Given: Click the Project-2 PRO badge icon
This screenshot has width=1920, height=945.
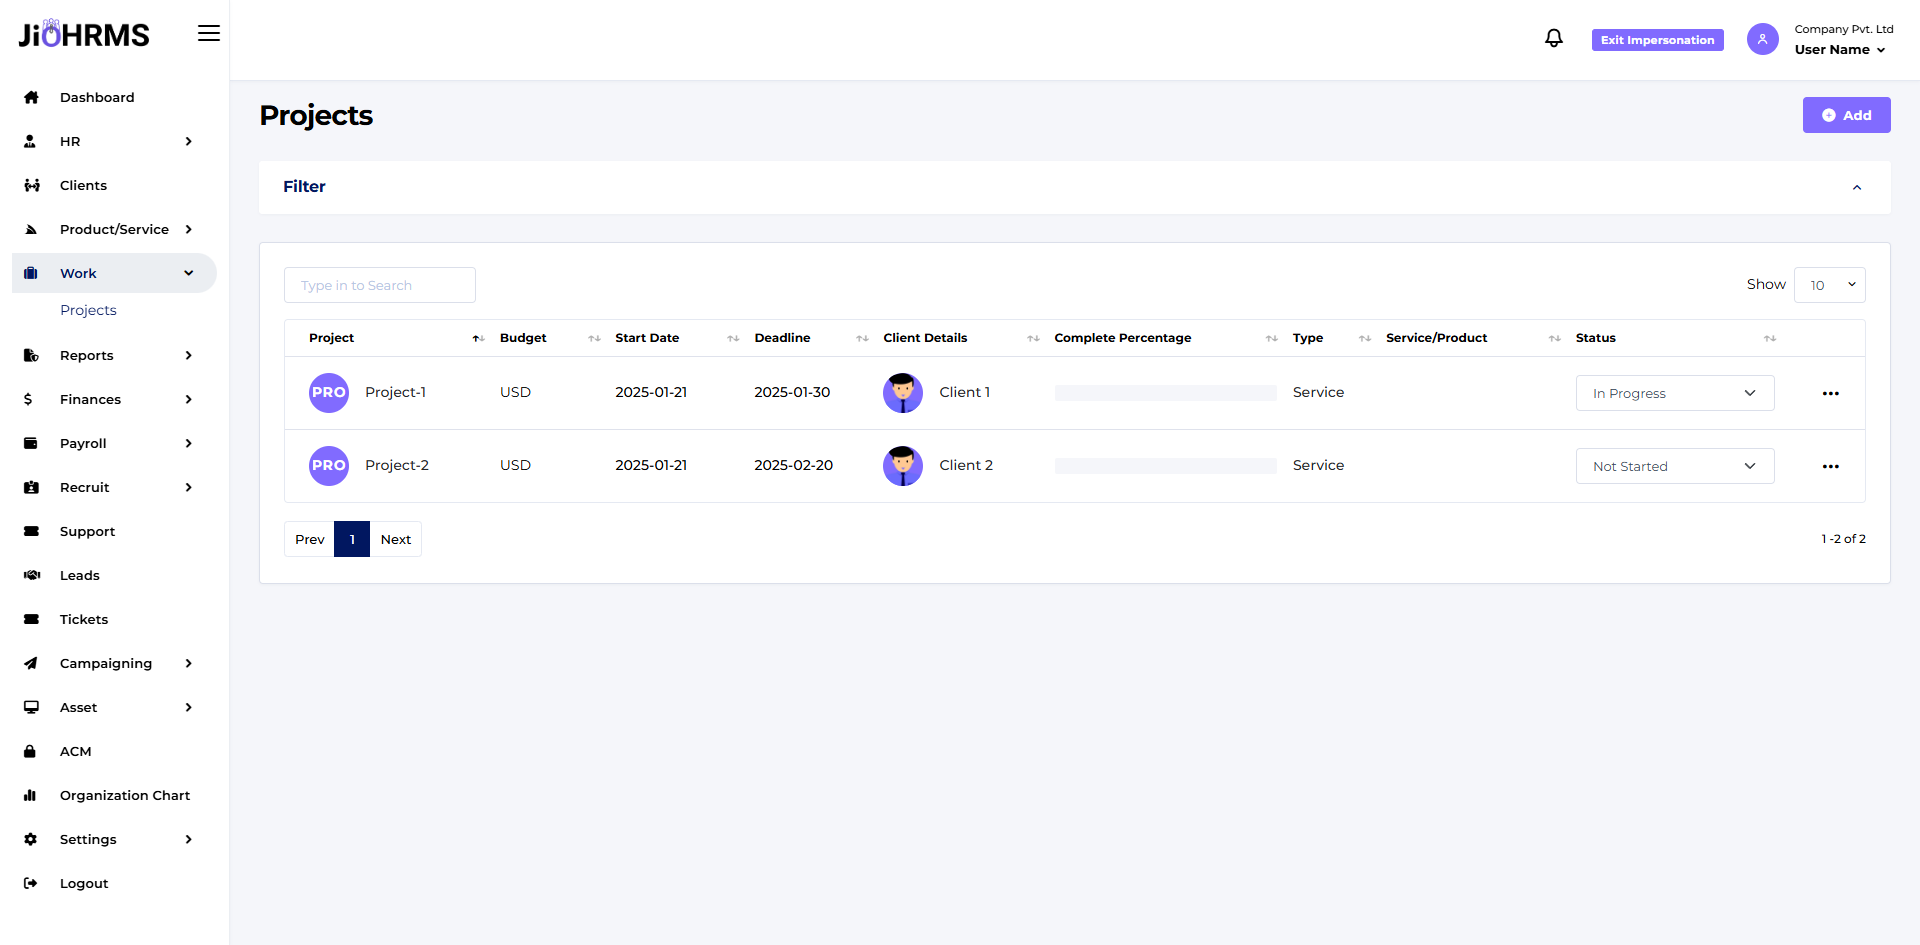Looking at the screenshot, I should (x=328, y=466).
